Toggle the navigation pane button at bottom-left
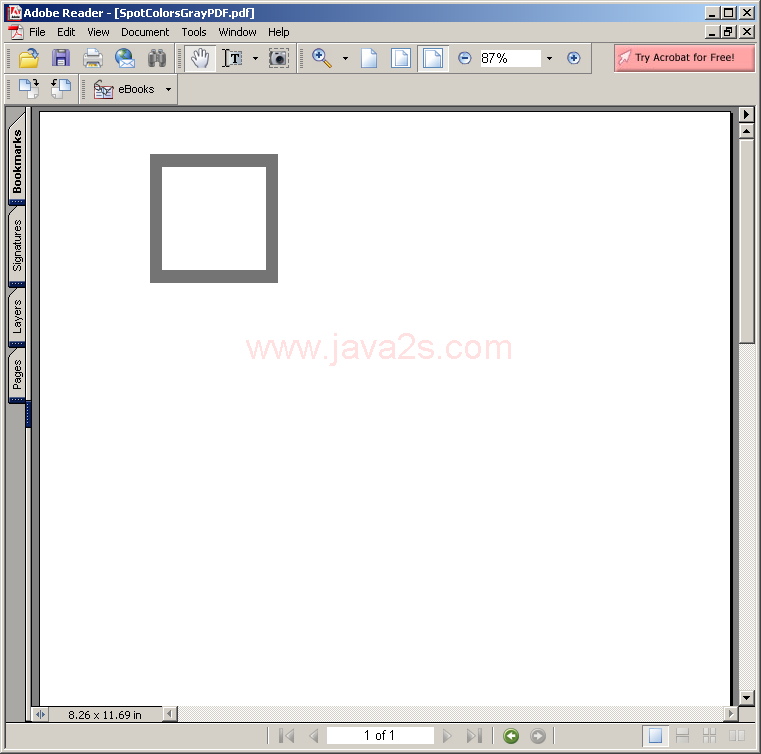This screenshot has height=754, width=761. click(40, 714)
